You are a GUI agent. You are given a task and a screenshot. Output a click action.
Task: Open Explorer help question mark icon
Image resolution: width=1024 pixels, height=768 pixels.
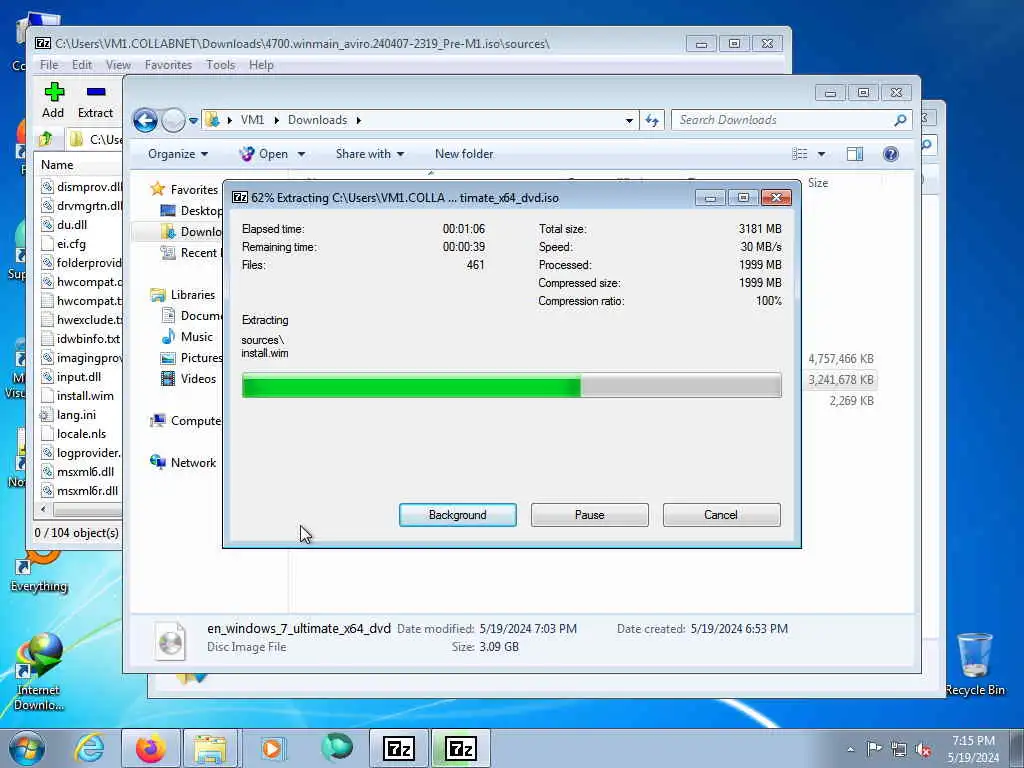(891, 154)
